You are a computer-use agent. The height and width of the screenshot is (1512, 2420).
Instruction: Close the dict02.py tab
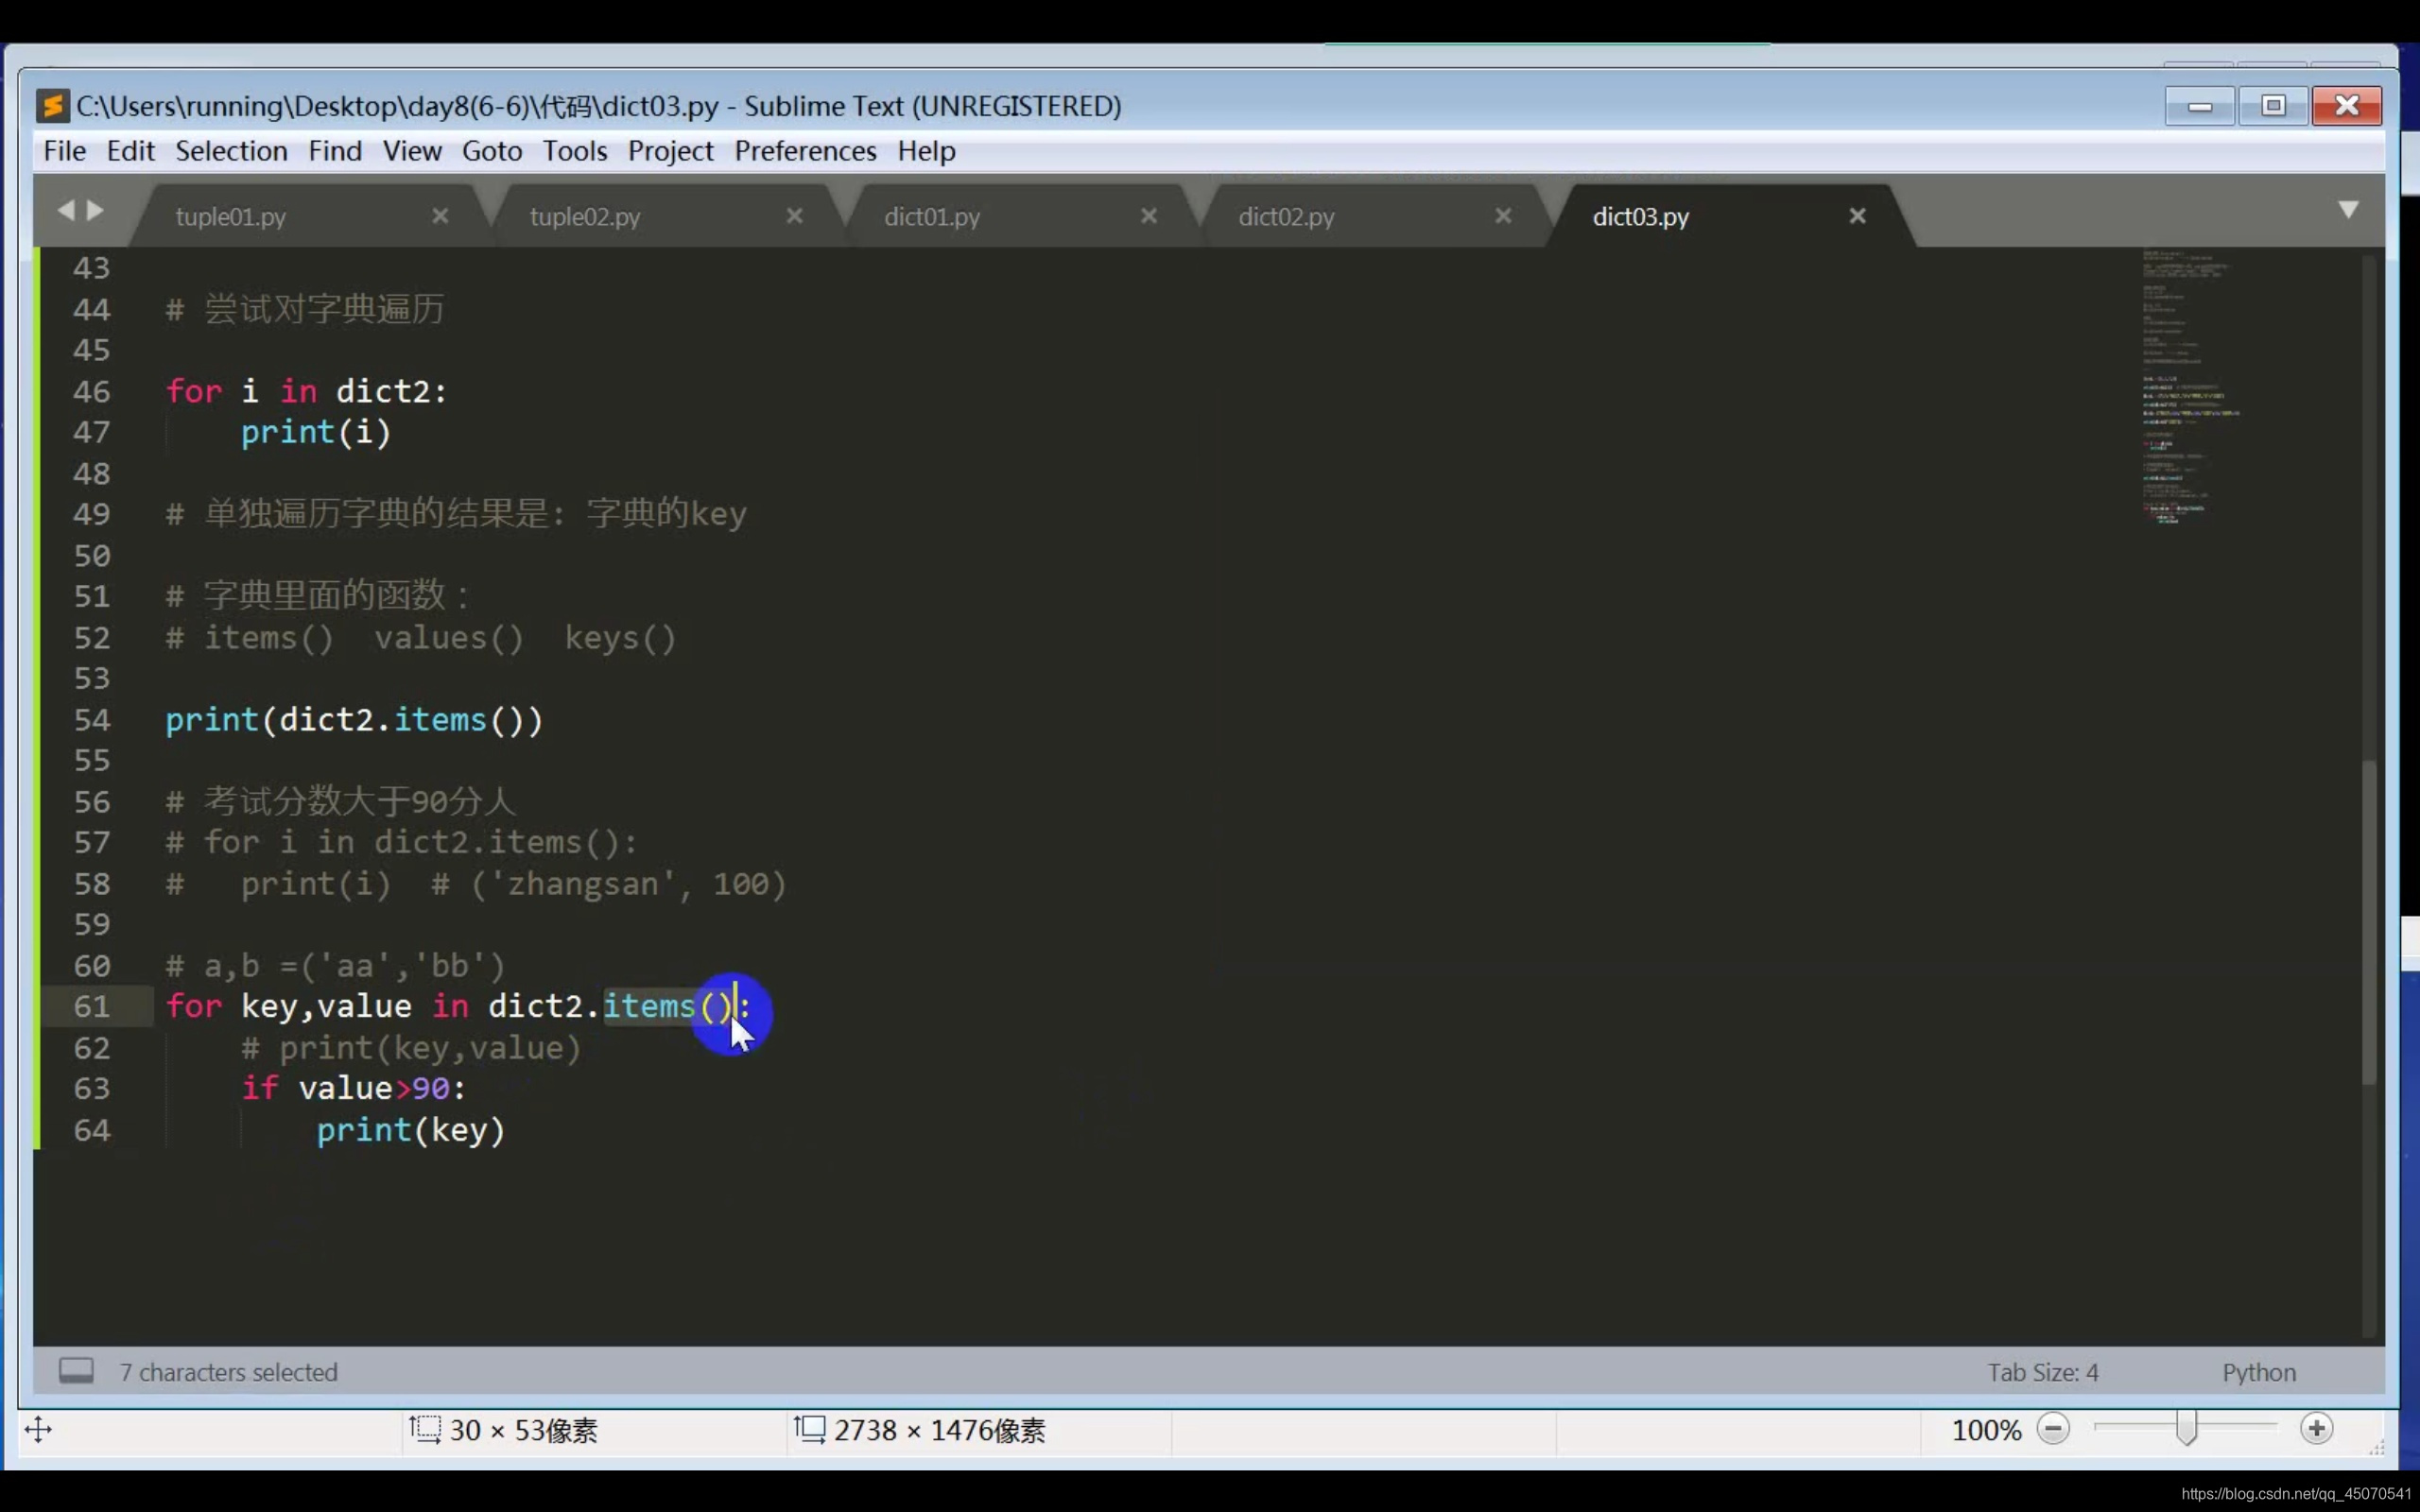point(1503,216)
